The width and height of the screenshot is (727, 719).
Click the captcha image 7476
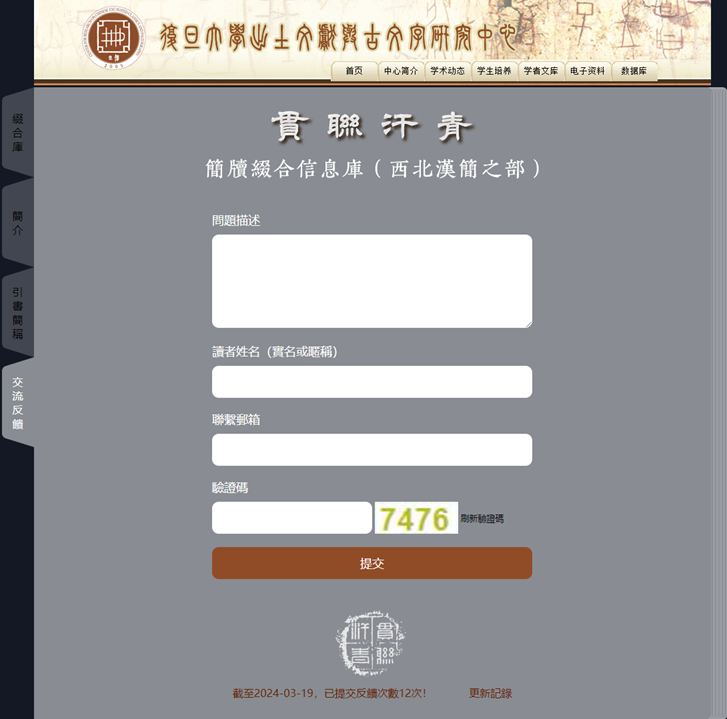click(x=416, y=518)
